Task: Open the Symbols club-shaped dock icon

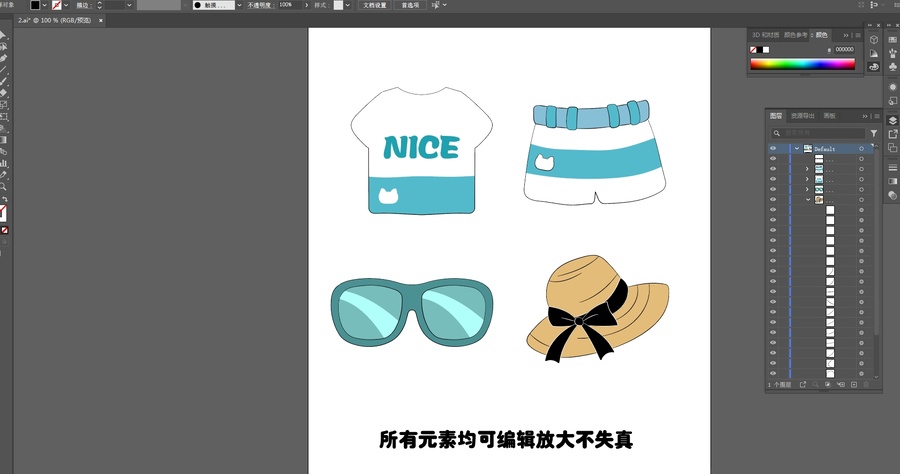Action: pos(893,67)
